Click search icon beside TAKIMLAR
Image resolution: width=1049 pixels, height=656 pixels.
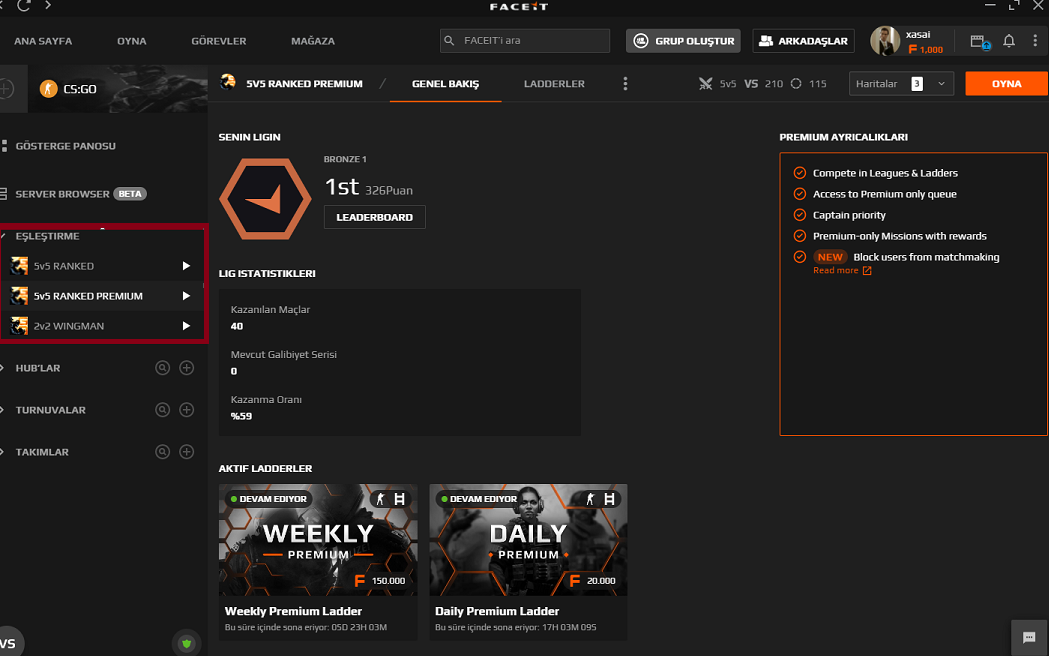[163, 452]
